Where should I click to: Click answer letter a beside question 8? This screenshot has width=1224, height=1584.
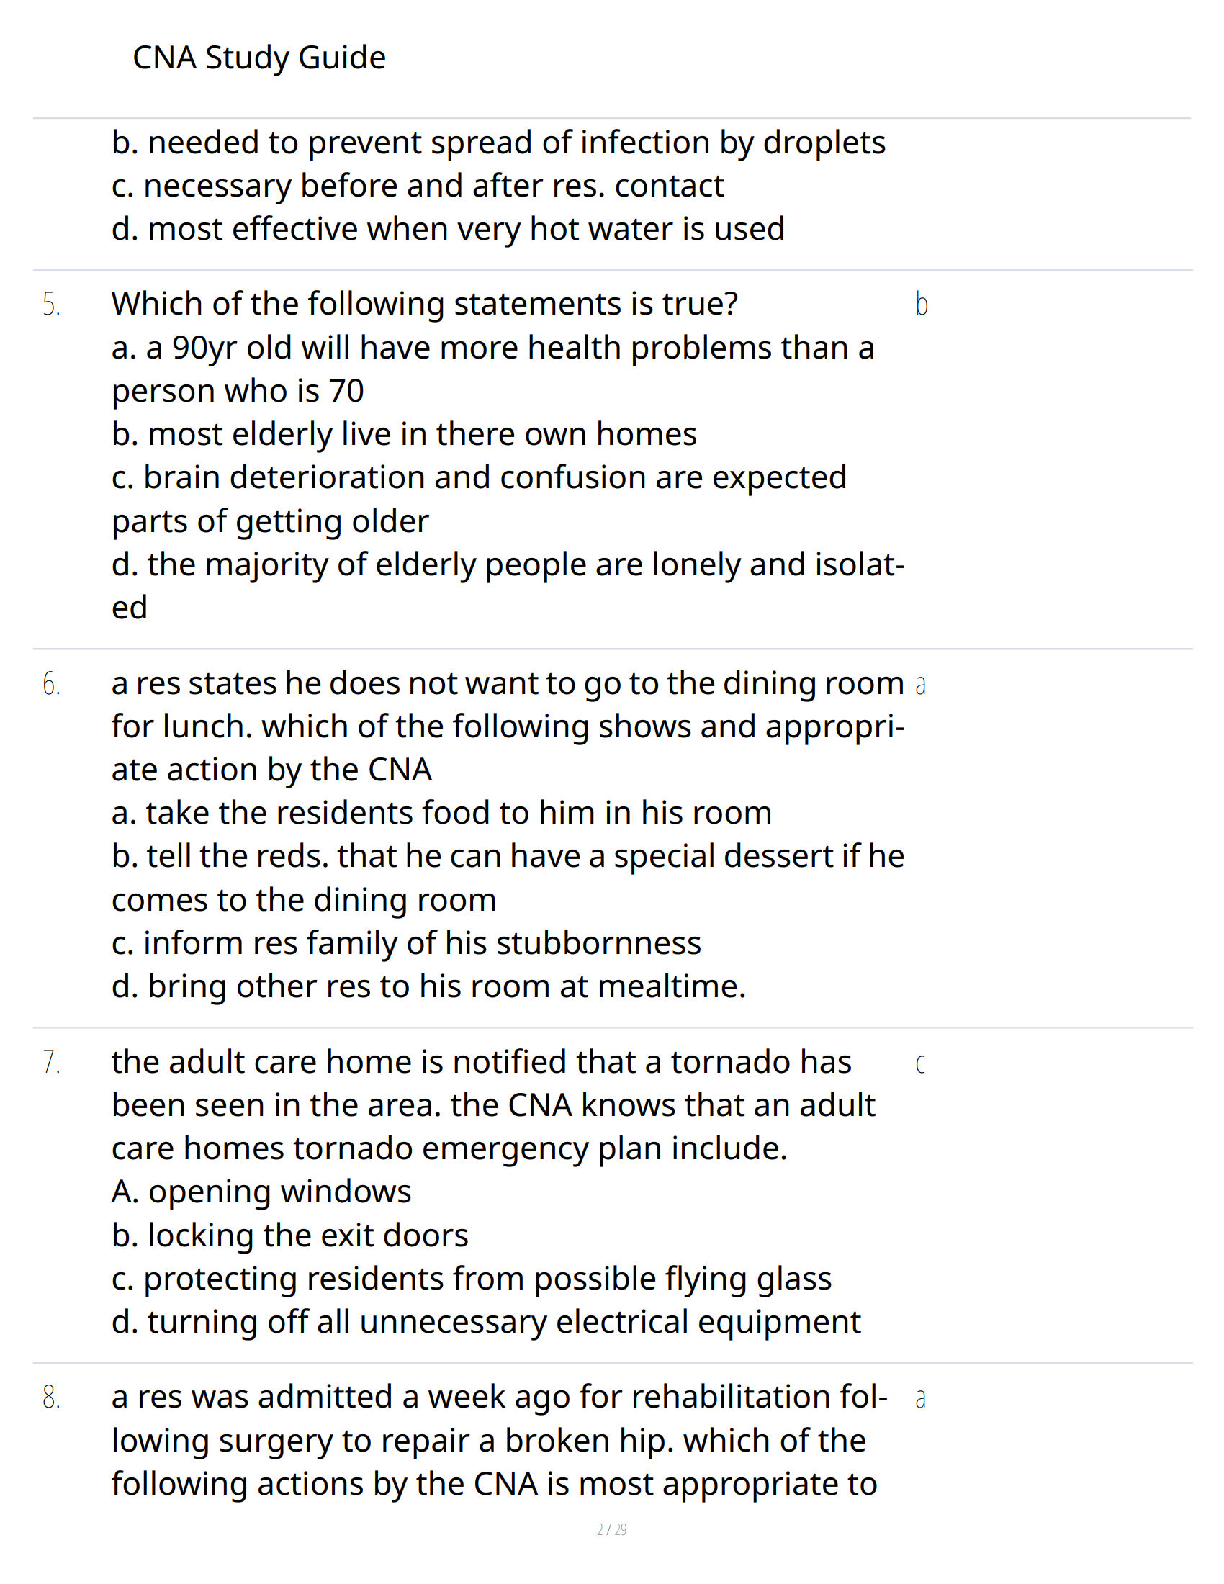point(921,1399)
